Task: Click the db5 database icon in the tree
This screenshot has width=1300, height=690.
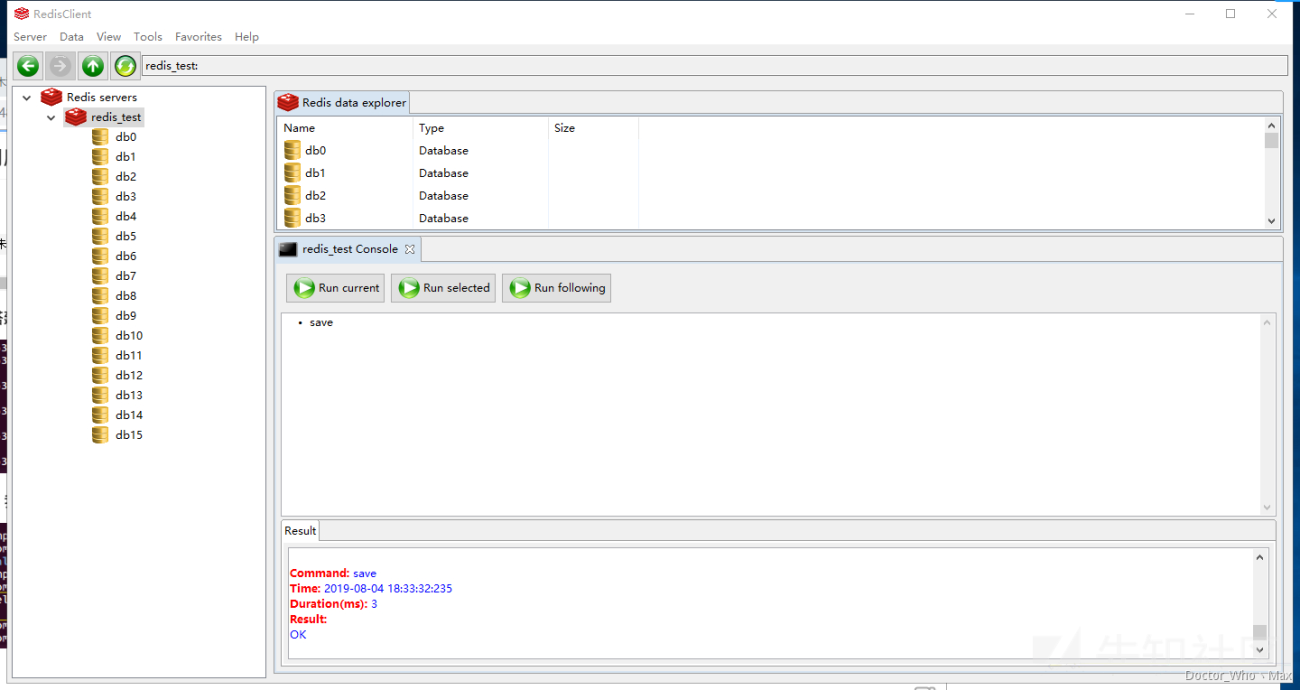Action: (100, 236)
